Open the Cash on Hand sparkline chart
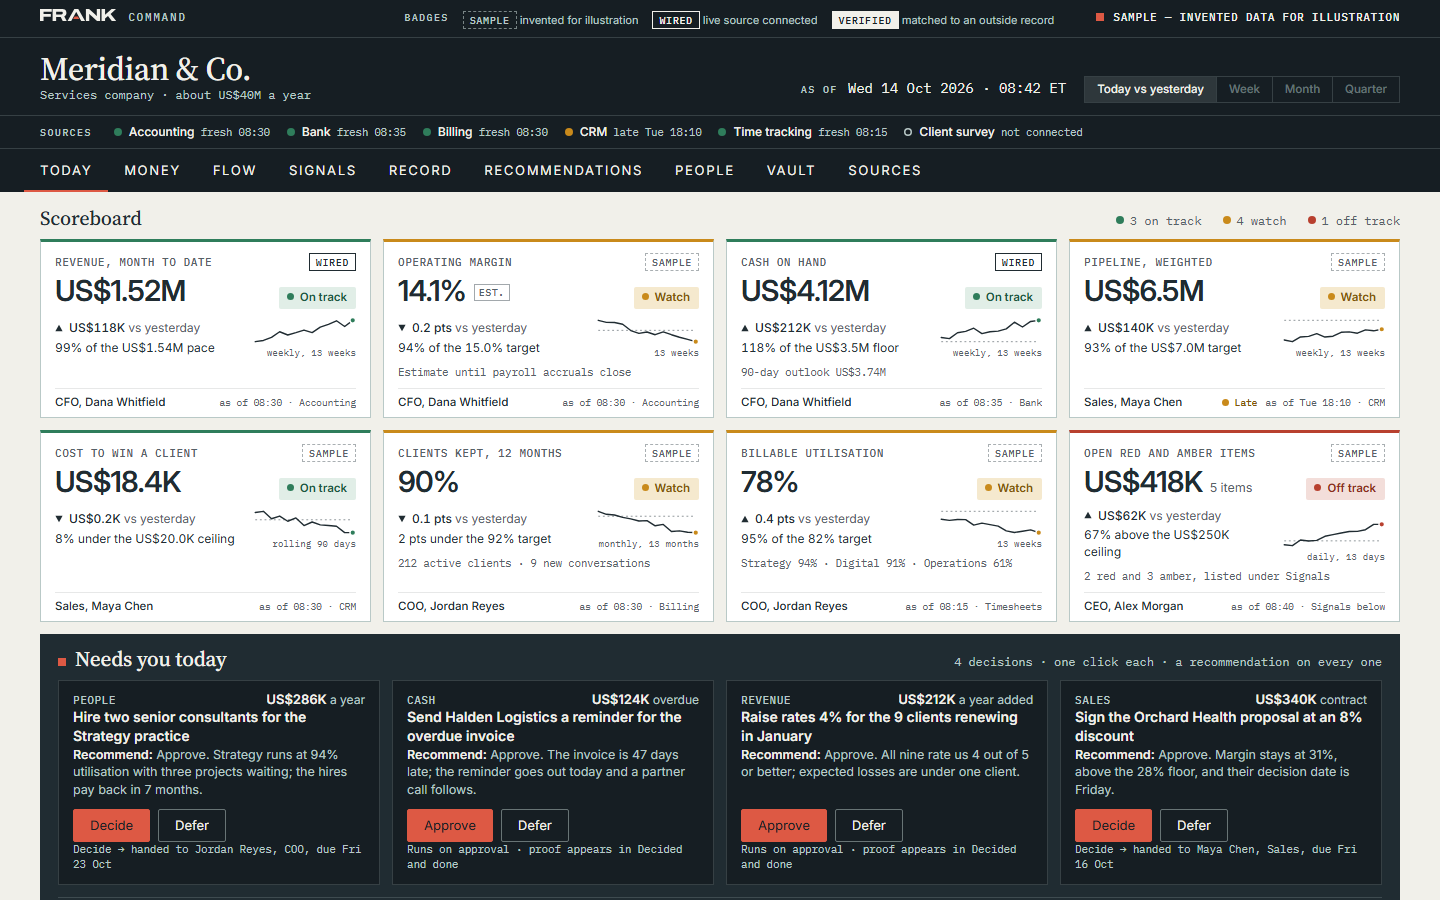The image size is (1440, 900). (991, 330)
